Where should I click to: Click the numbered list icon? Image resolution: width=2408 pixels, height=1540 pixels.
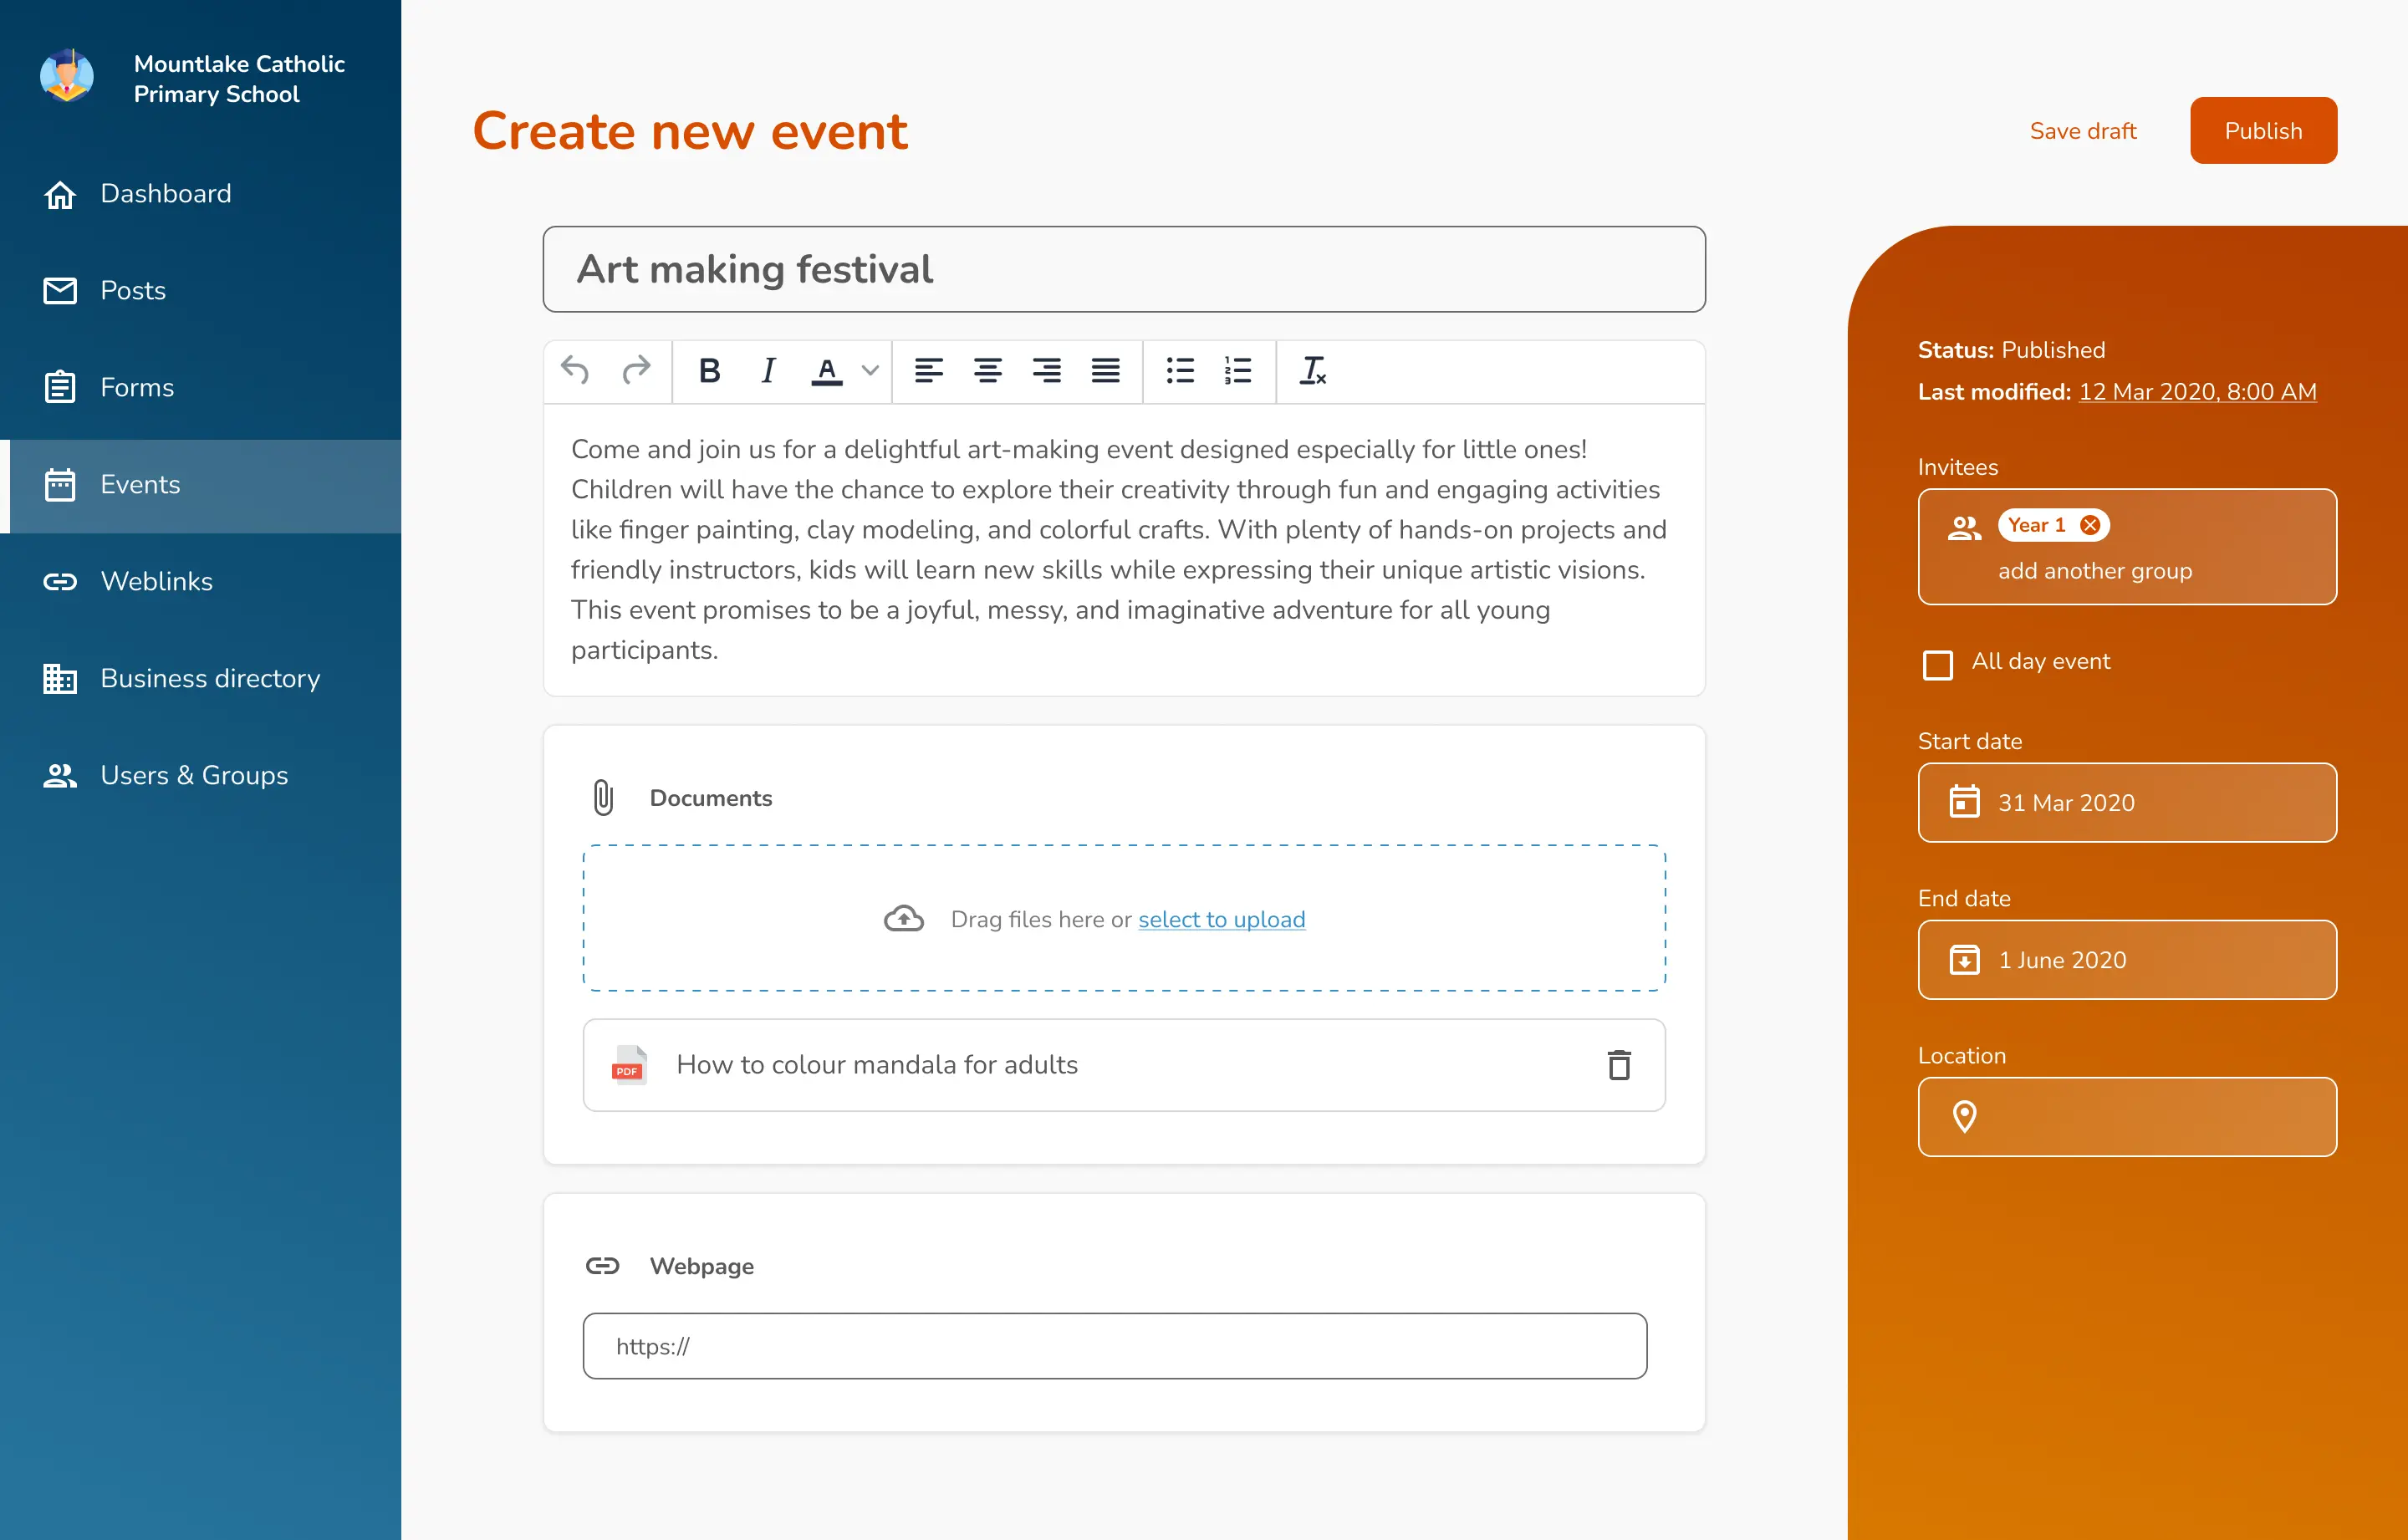pos(1239,370)
